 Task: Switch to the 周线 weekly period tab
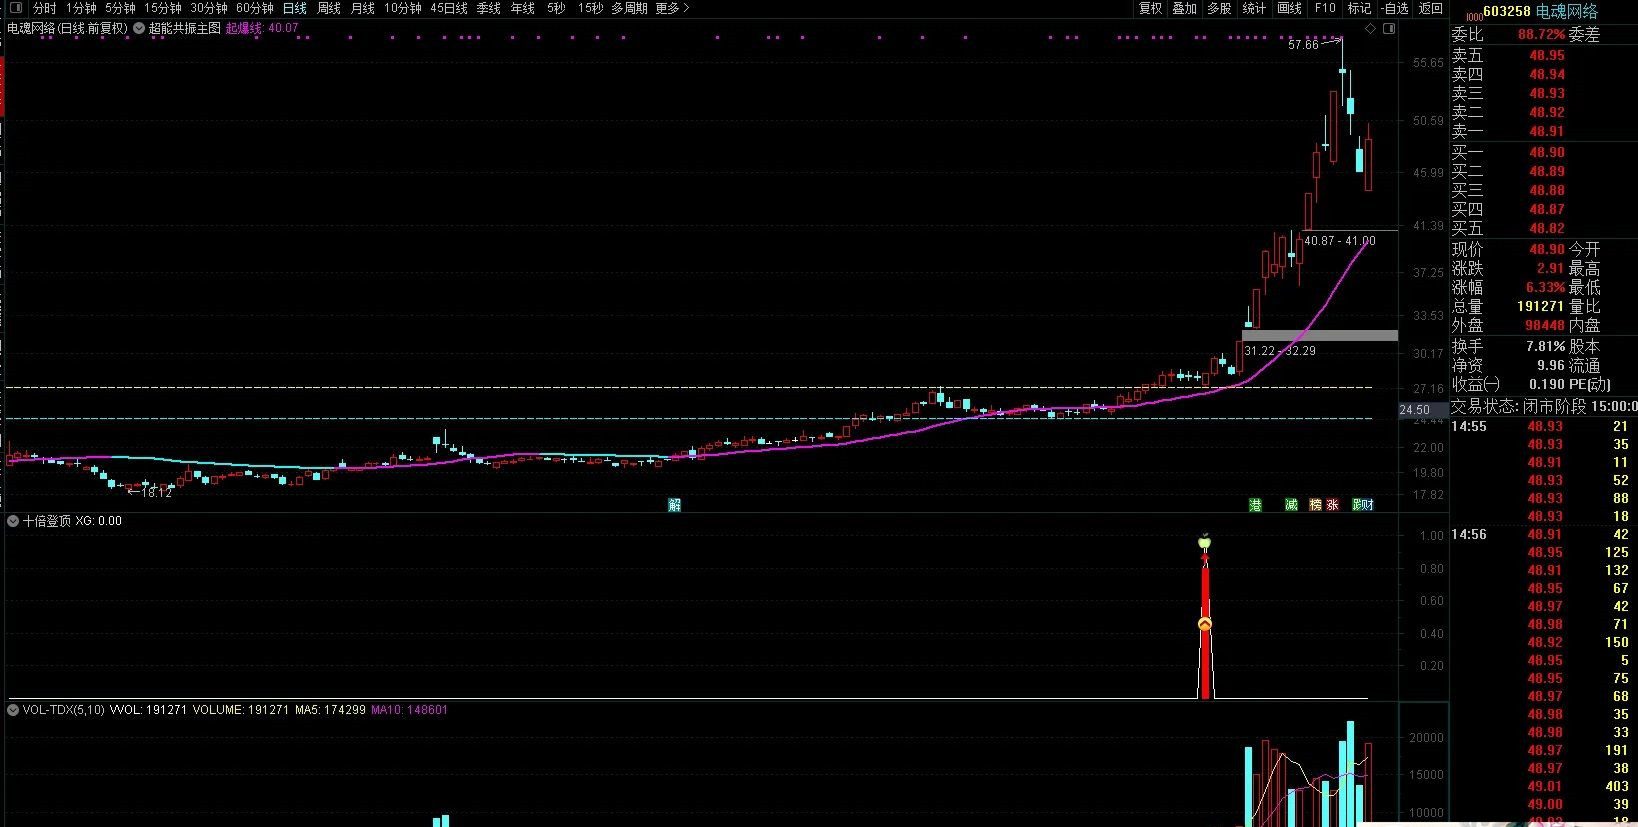[328, 8]
